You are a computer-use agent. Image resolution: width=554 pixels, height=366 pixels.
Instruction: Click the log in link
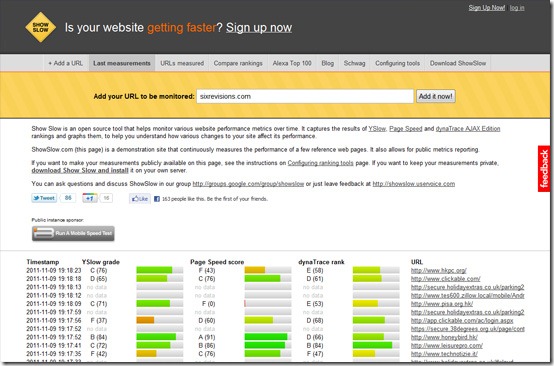(x=517, y=8)
